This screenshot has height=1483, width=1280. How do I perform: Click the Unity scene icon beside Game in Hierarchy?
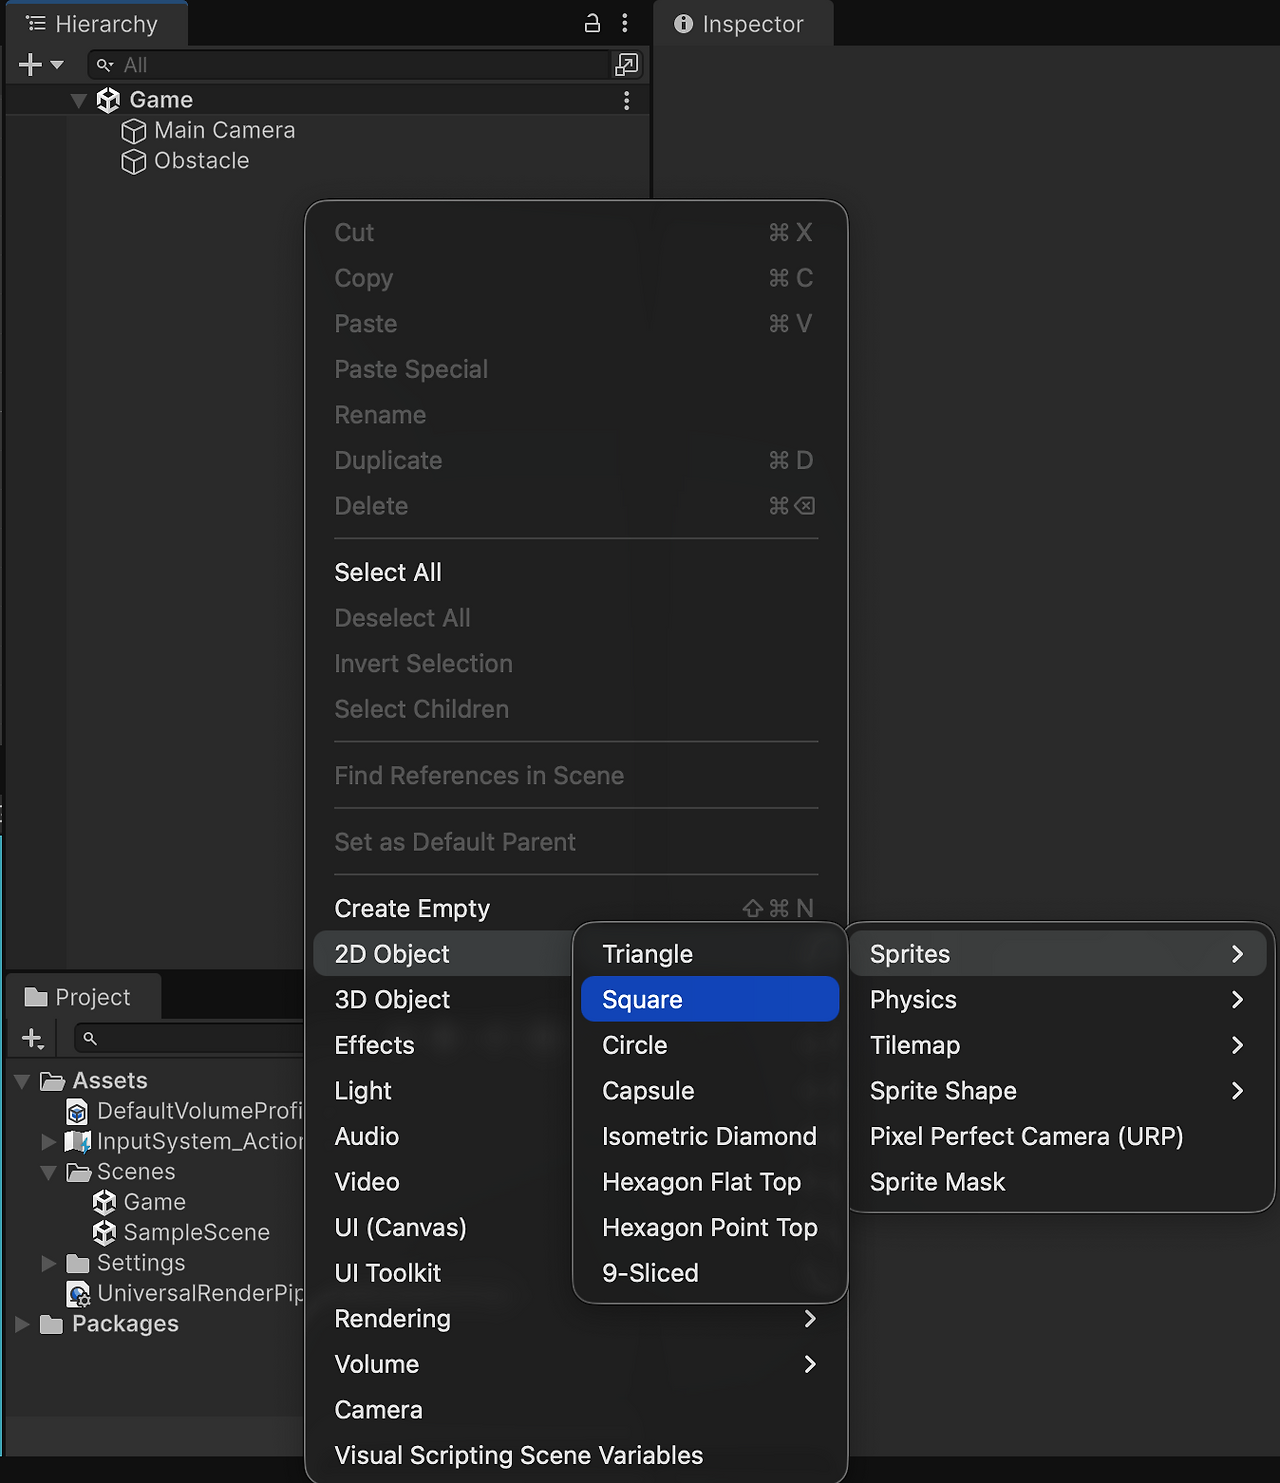point(108,99)
